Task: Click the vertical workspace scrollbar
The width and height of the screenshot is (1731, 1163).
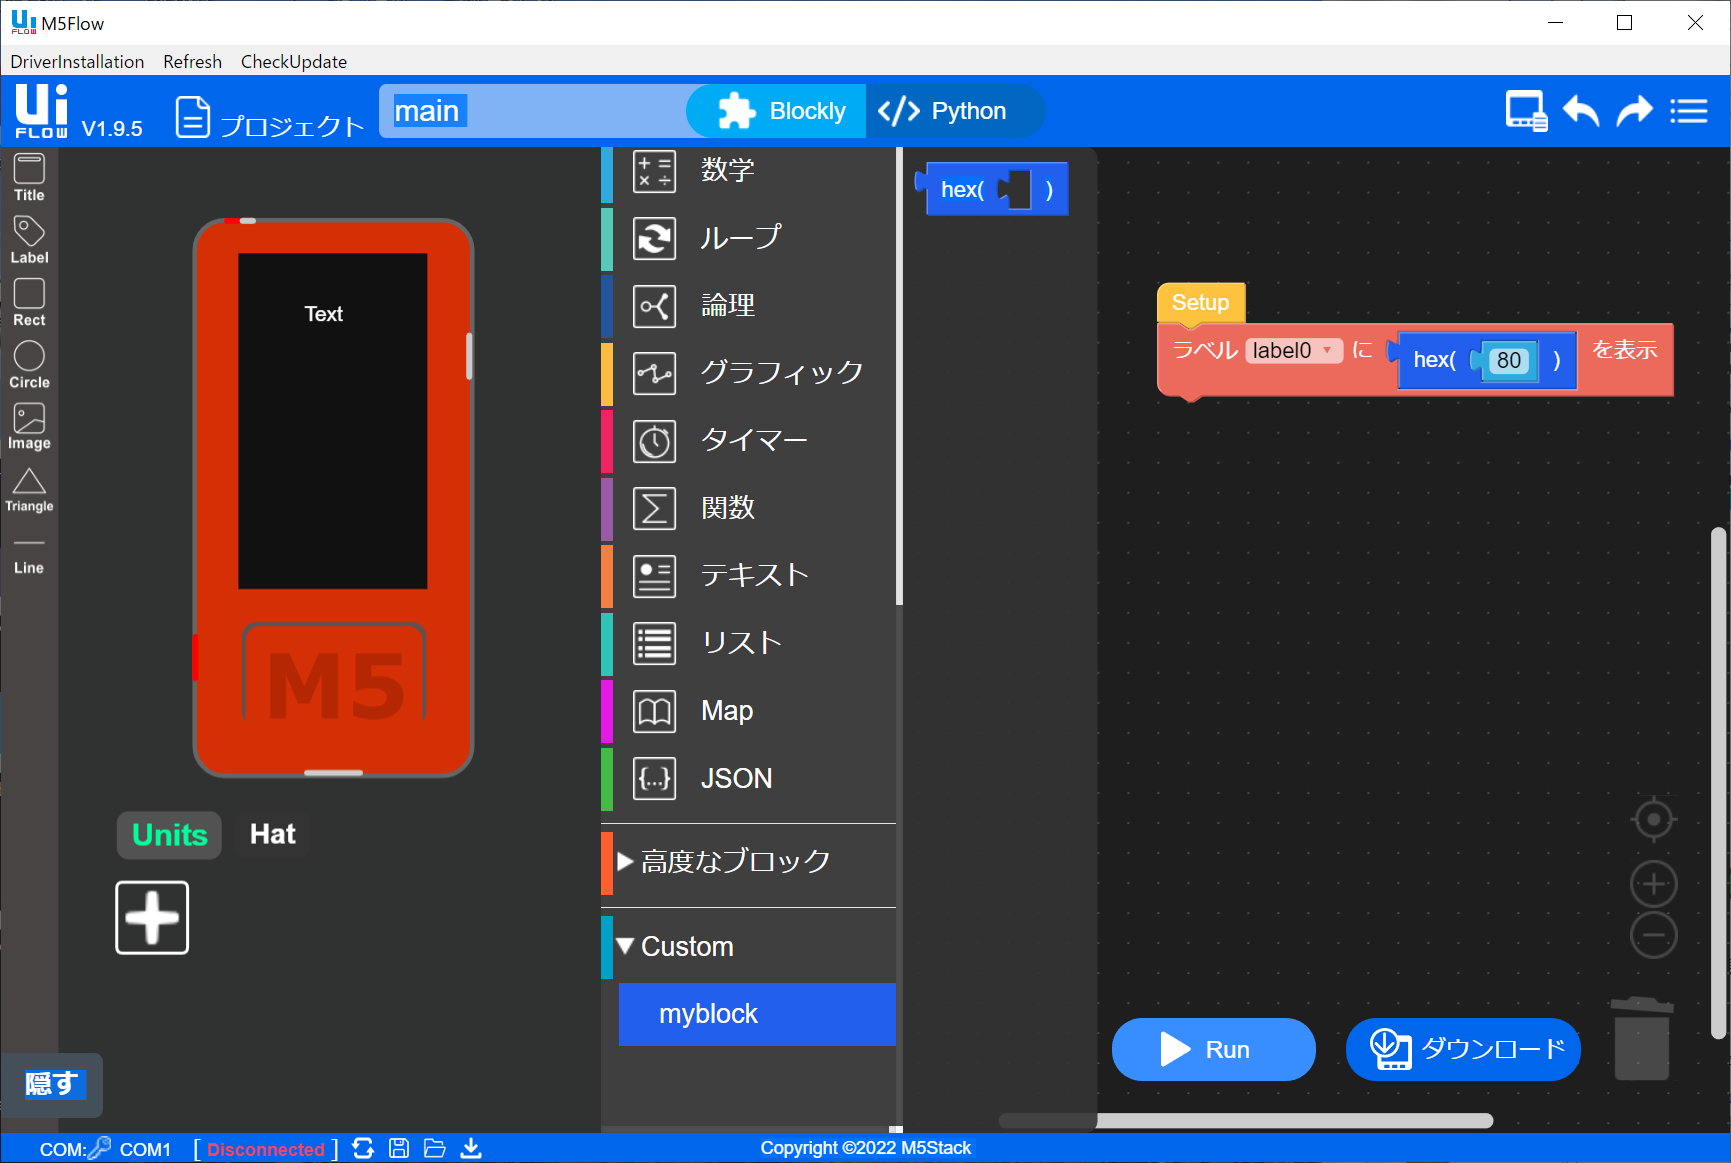Action: pyautogui.click(x=1719, y=784)
